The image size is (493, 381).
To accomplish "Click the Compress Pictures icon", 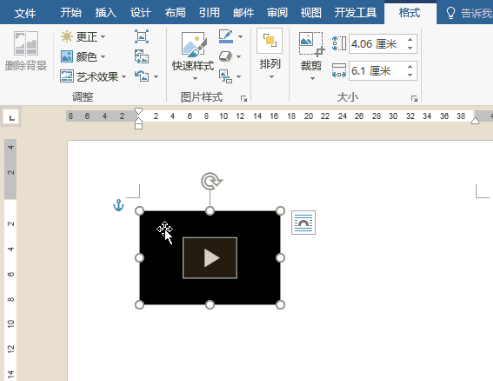I will click(142, 37).
